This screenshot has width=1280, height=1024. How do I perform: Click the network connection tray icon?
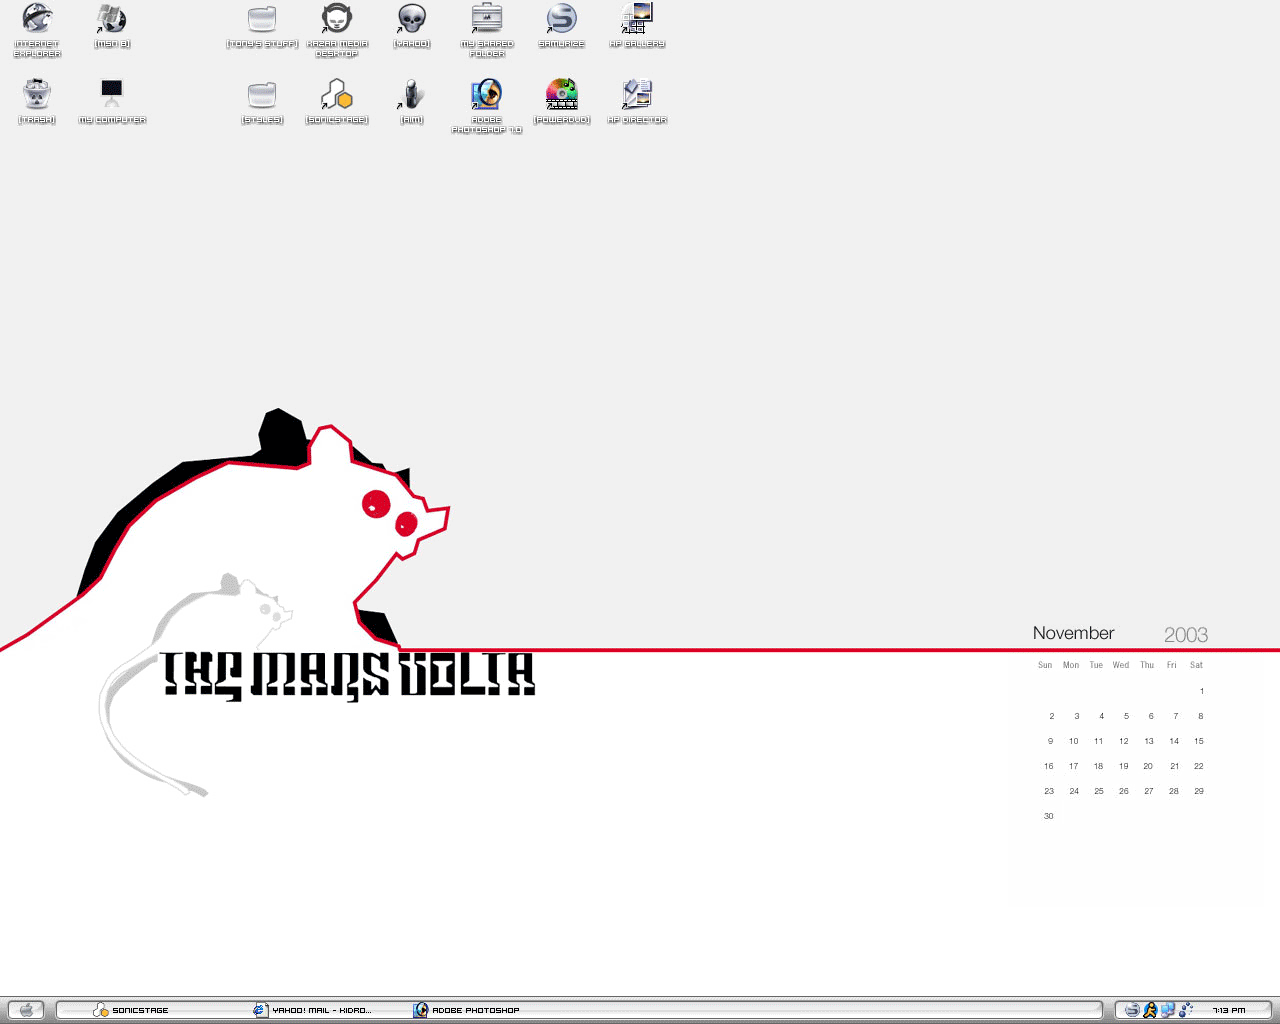[1168, 1010]
